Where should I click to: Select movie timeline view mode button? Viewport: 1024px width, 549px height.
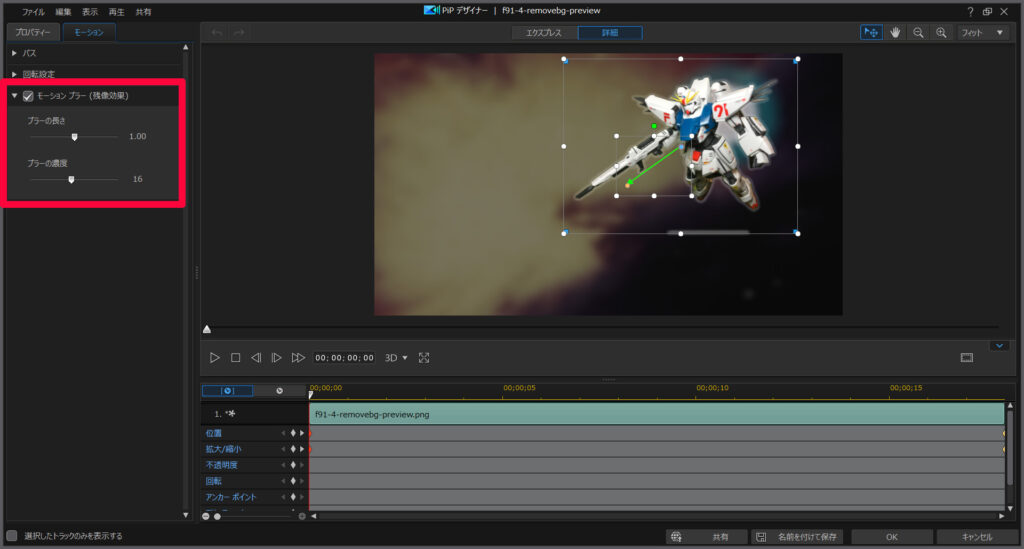280,390
